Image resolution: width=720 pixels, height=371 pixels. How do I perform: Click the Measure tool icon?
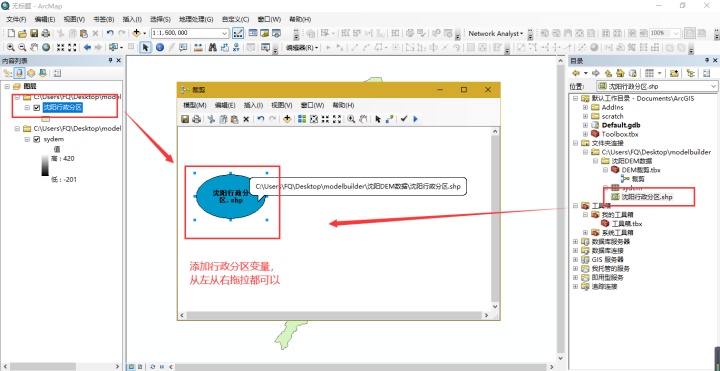coord(198,47)
